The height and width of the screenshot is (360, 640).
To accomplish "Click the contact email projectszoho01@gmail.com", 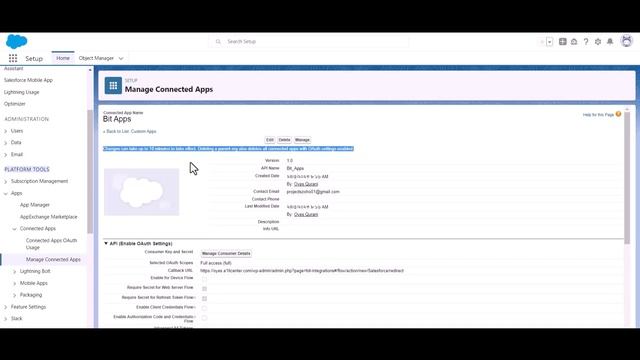I will [x=313, y=191].
